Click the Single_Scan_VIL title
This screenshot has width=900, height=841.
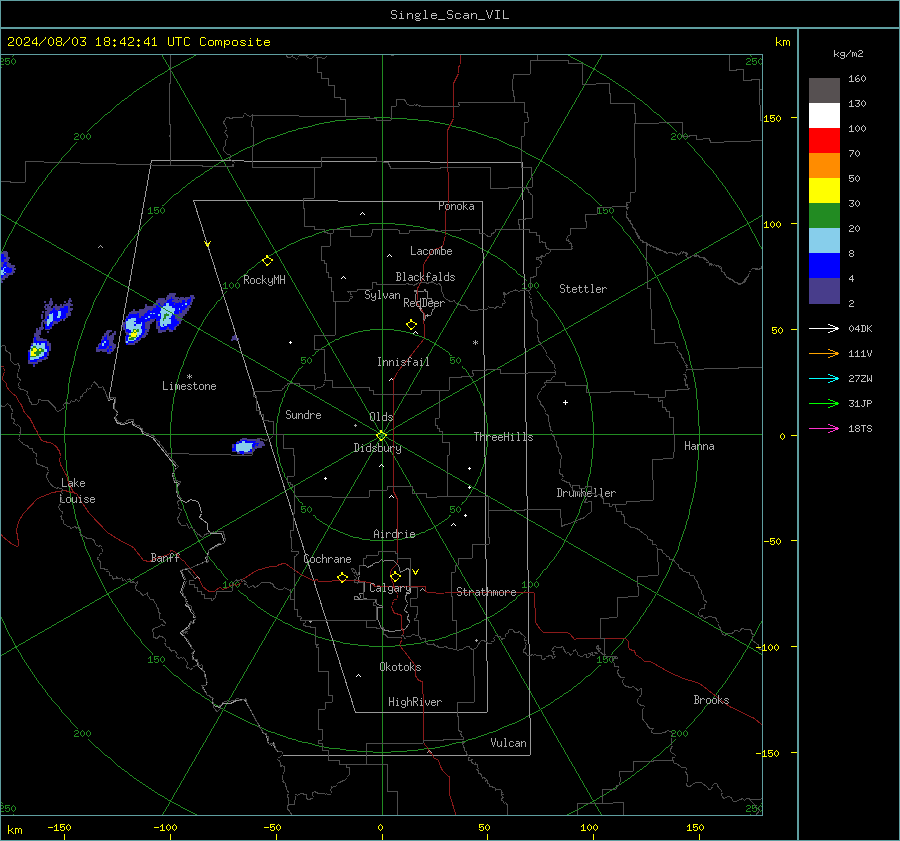(449, 15)
